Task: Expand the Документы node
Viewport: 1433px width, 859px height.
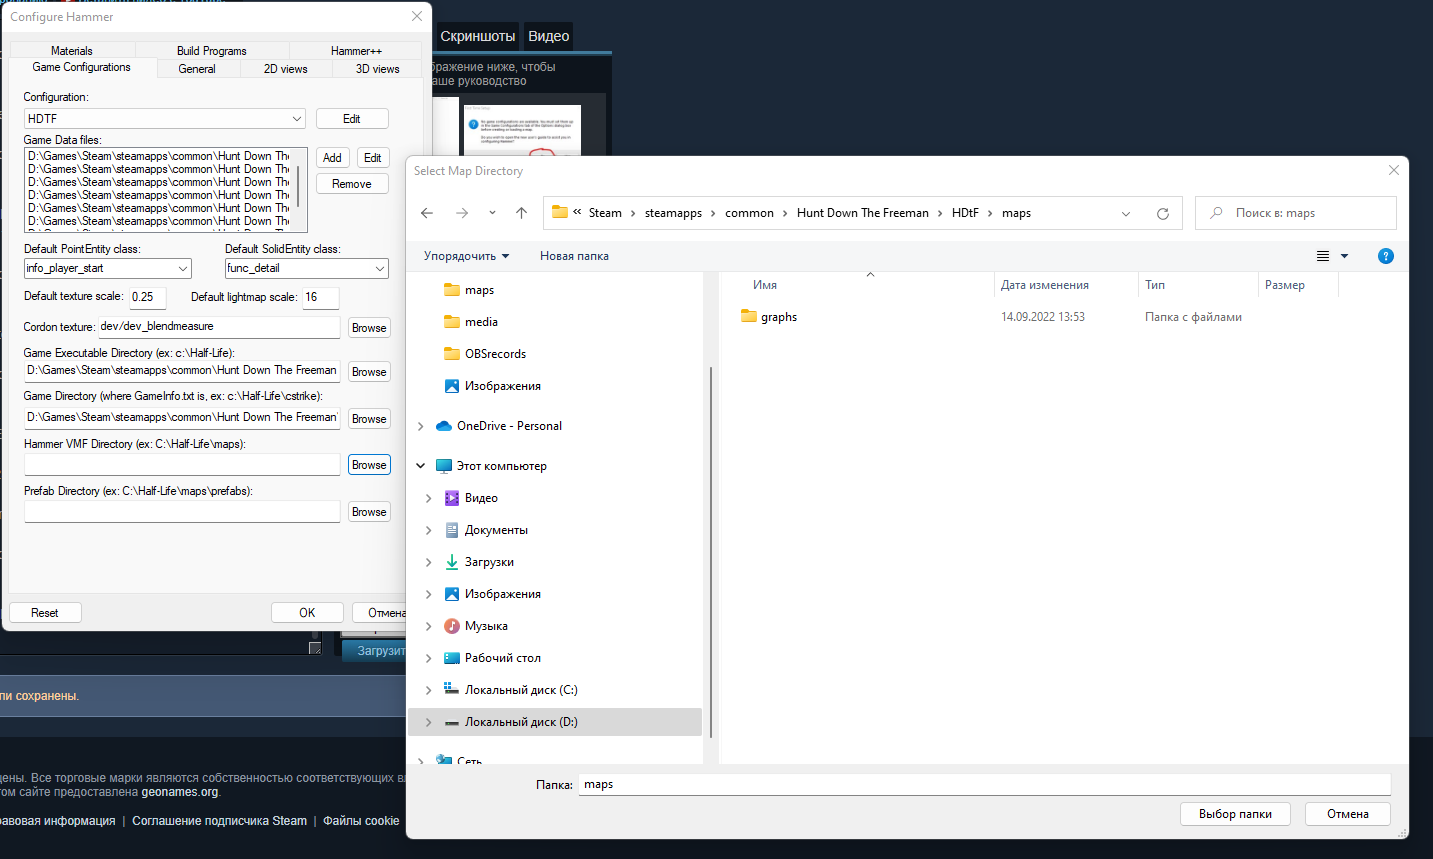Action: [429, 530]
